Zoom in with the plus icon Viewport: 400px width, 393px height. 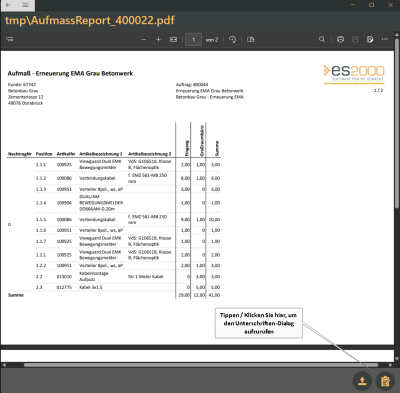click(158, 40)
